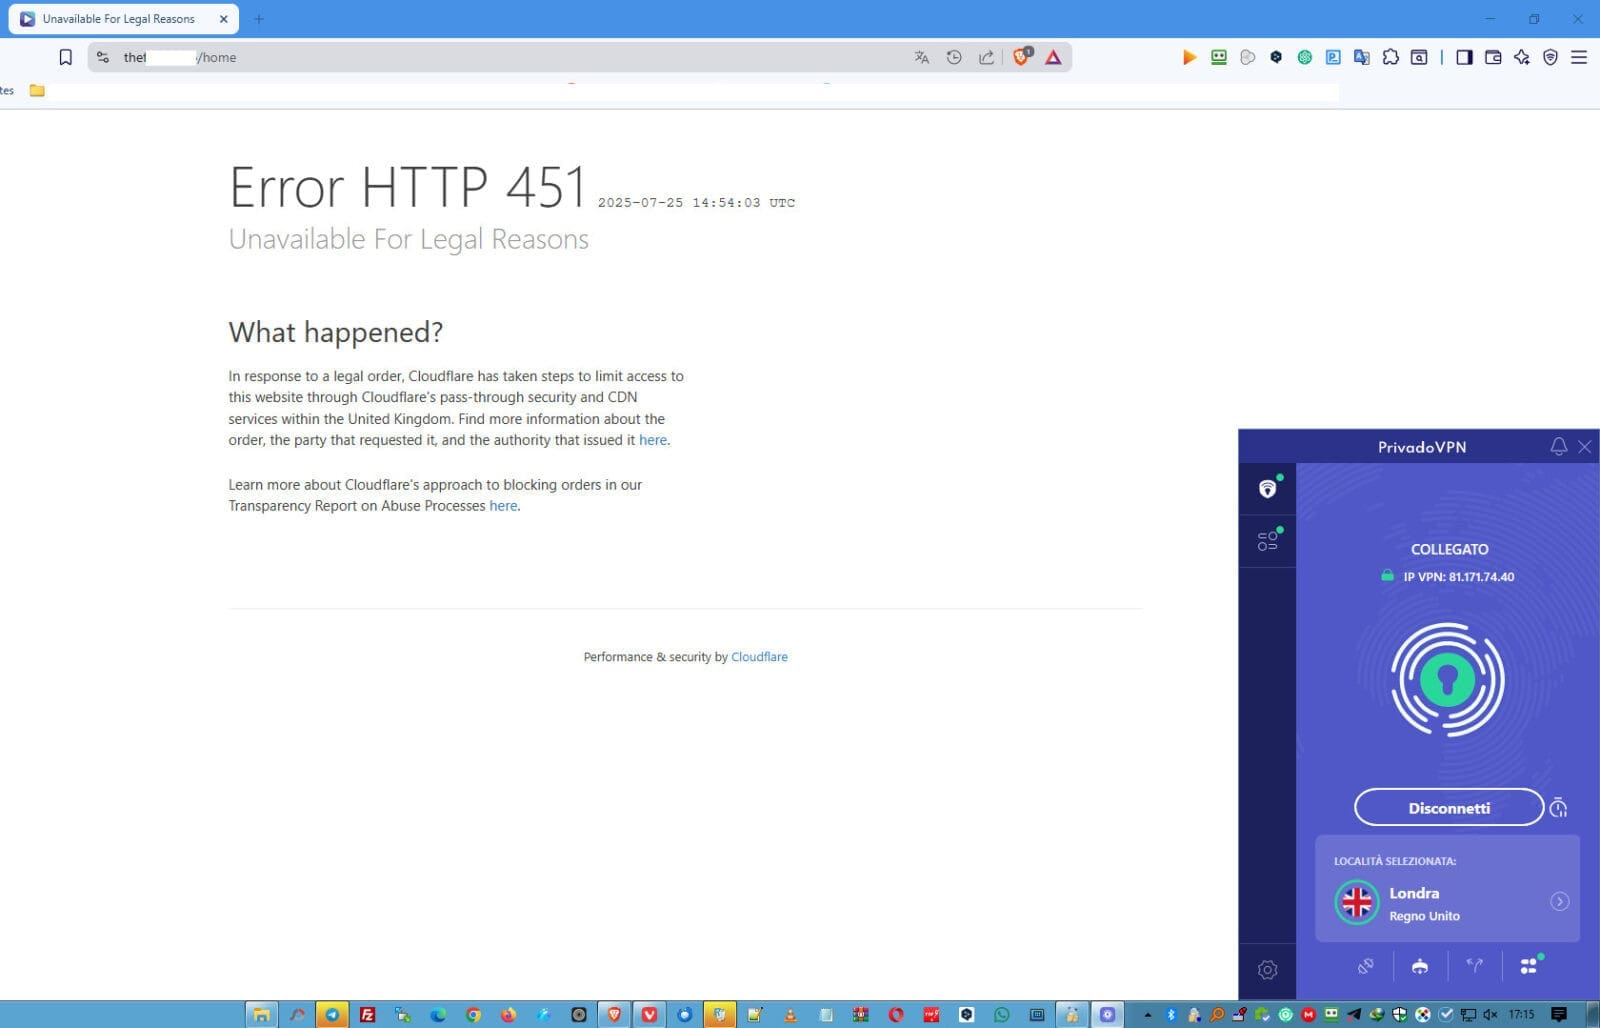Select the 'Unavailable For Legal Reasons' tab
The height and width of the screenshot is (1028, 1600).
point(118,19)
